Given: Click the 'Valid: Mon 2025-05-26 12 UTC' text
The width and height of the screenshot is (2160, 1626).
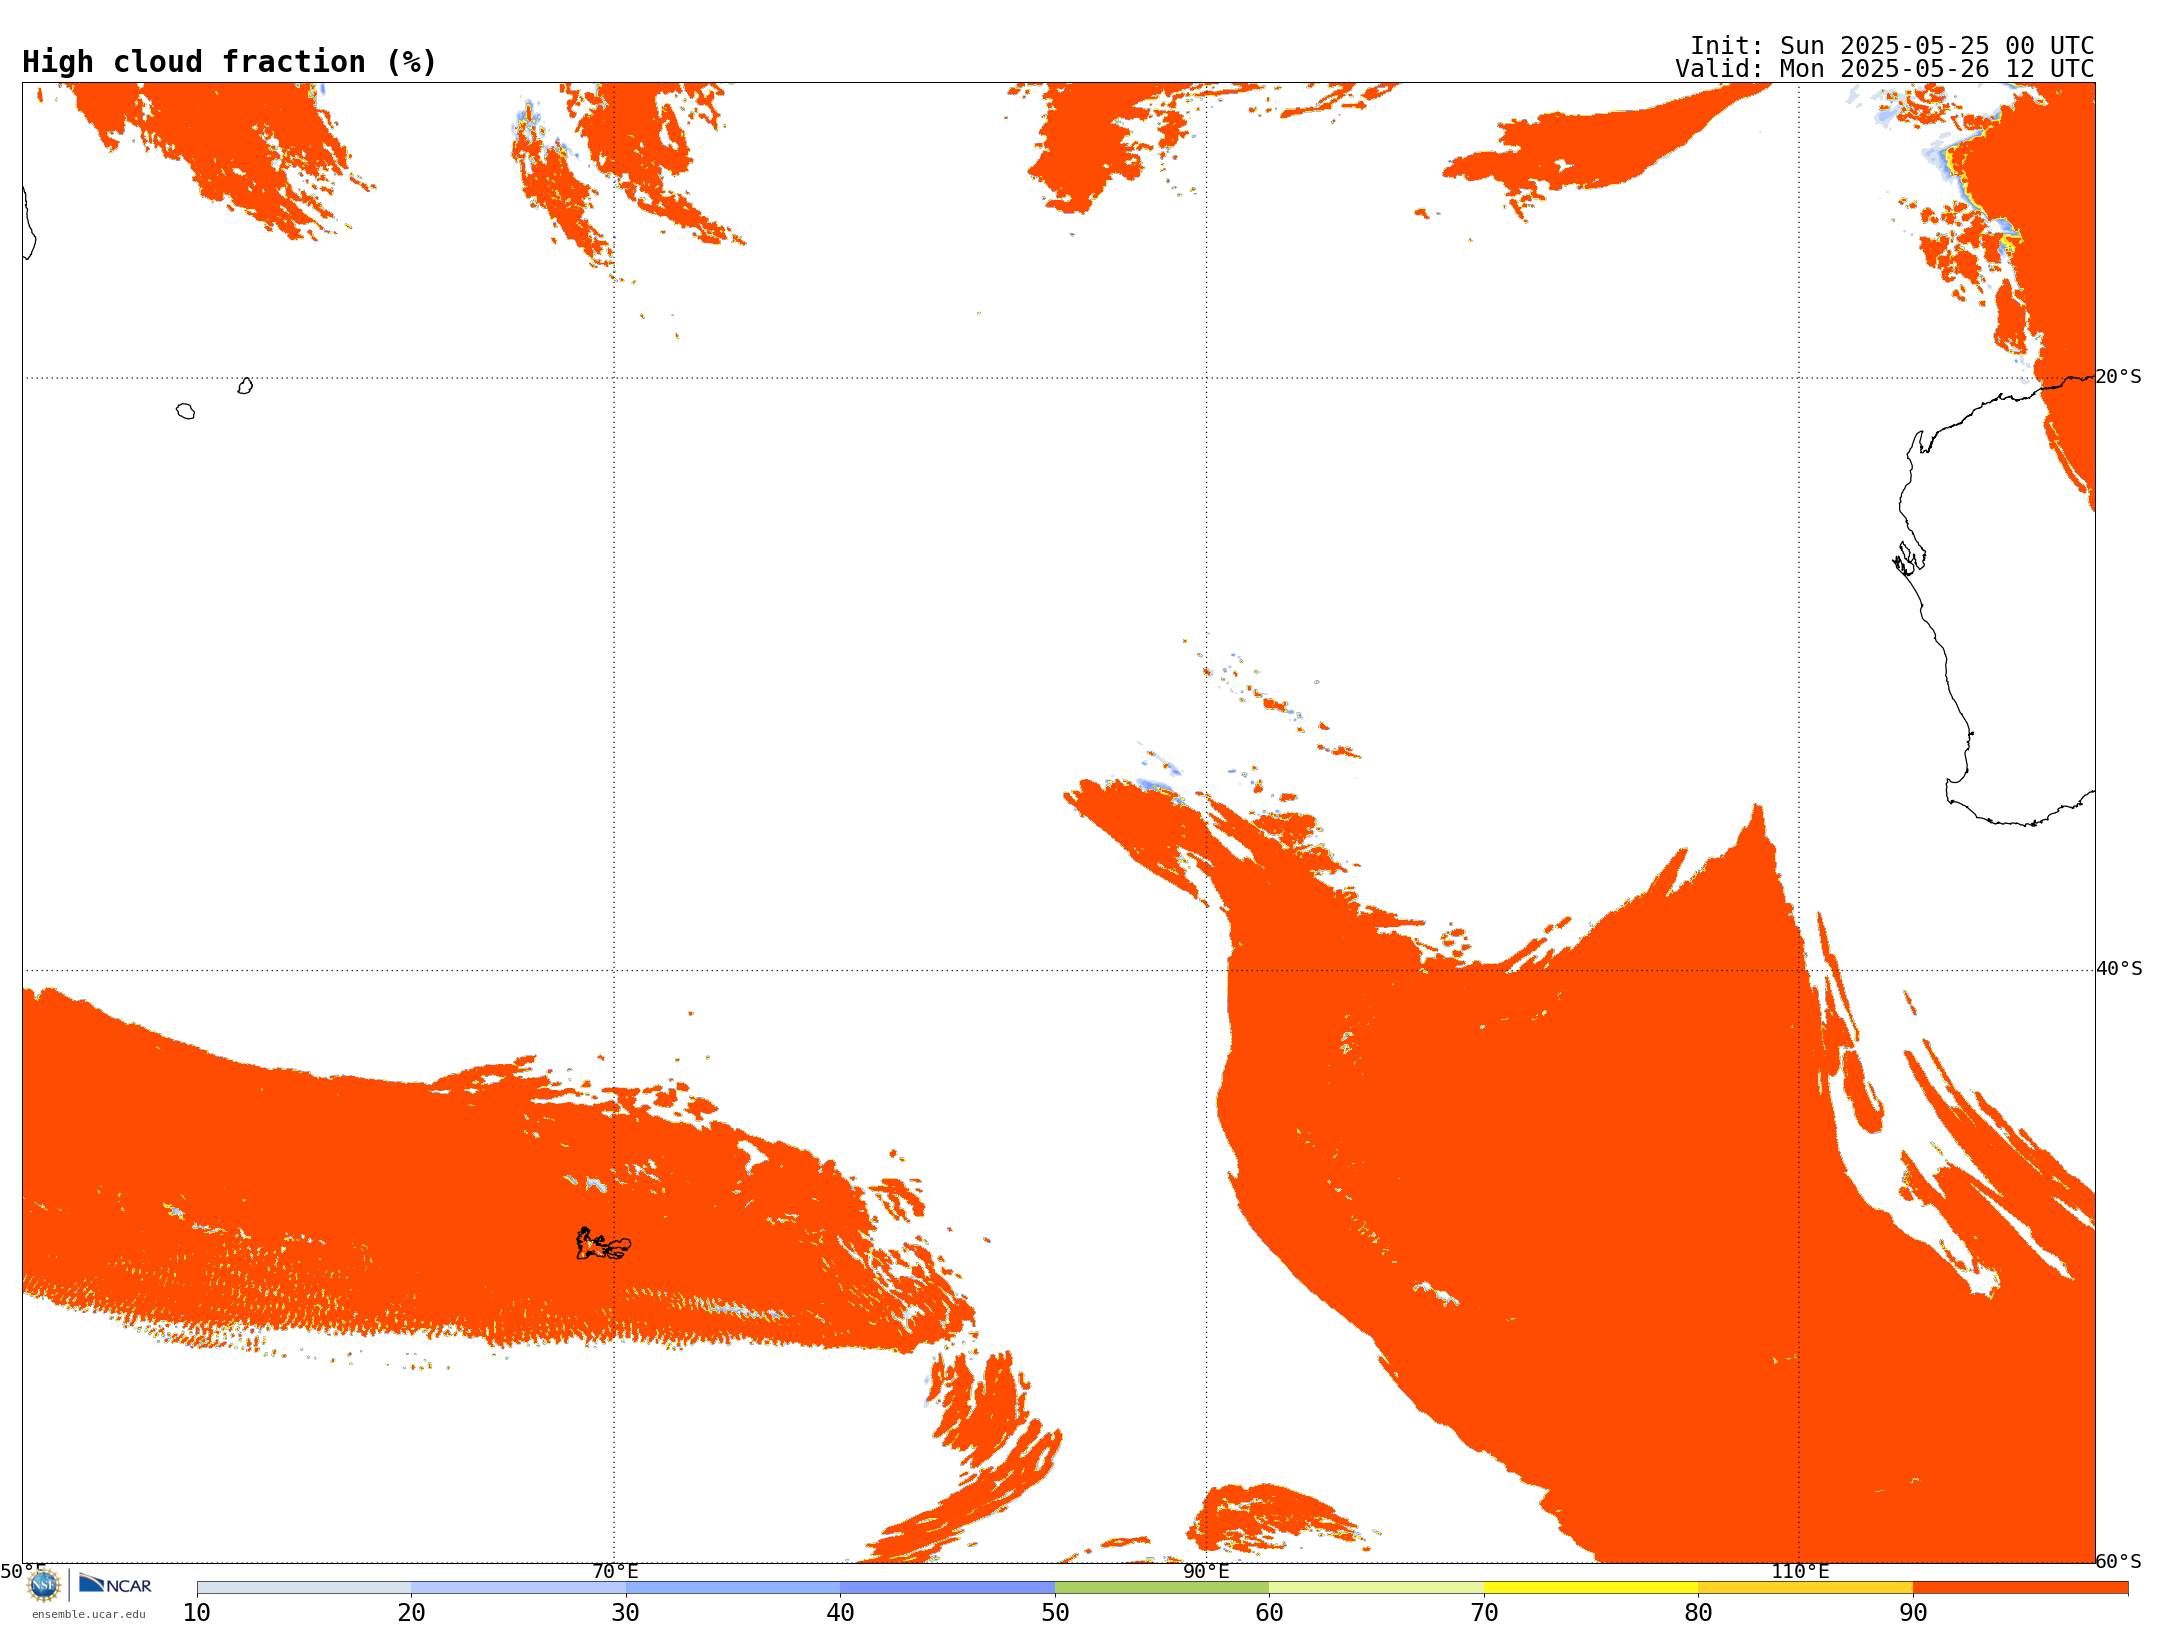Looking at the screenshot, I should (x=1885, y=69).
